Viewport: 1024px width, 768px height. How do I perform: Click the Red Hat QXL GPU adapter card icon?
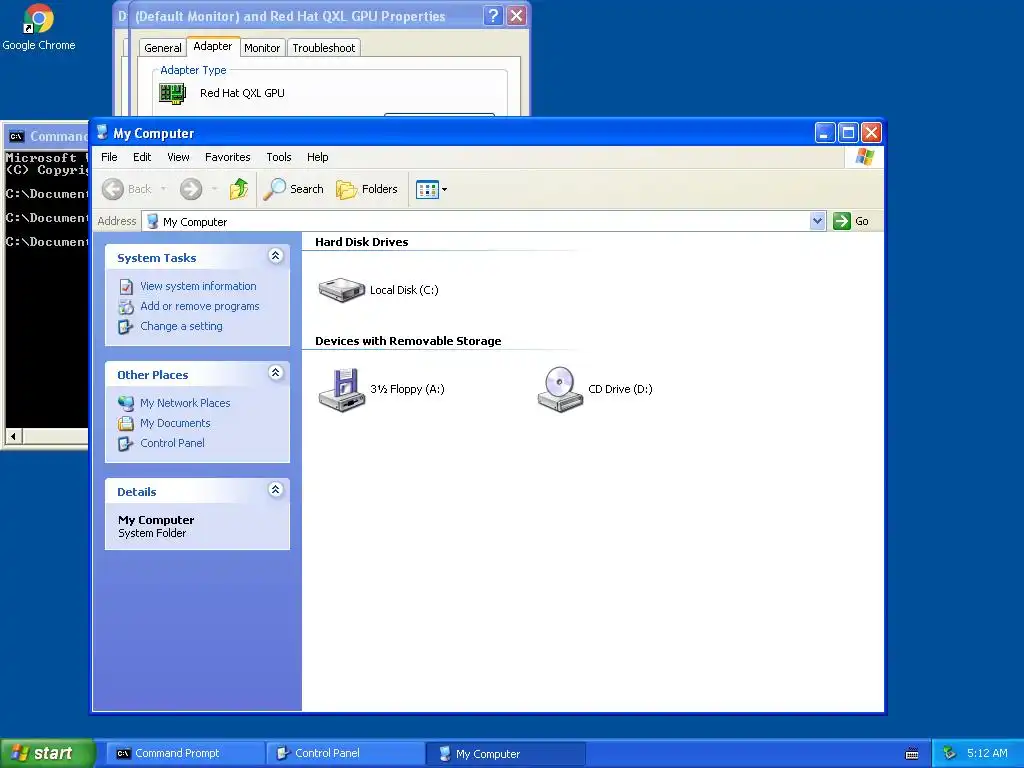click(x=173, y=94)
